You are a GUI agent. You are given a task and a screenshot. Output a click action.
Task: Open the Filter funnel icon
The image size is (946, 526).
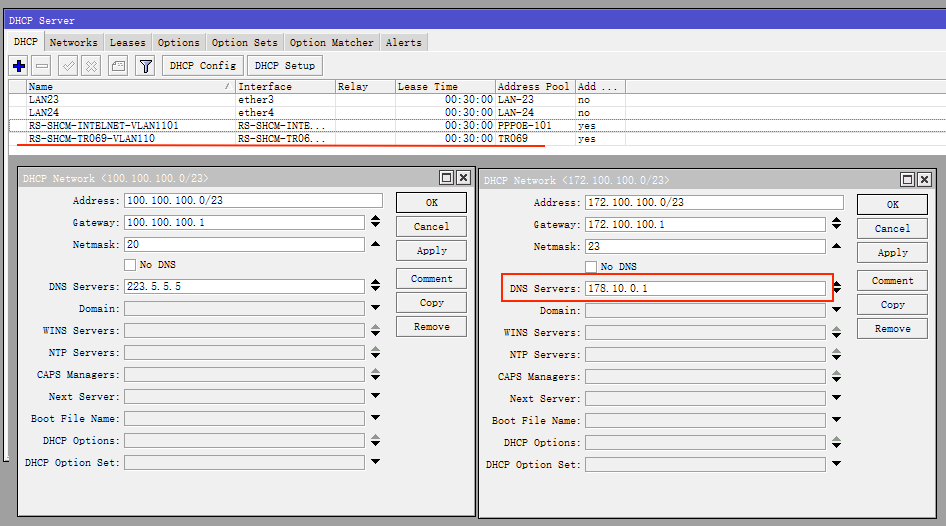coord(145,66)
